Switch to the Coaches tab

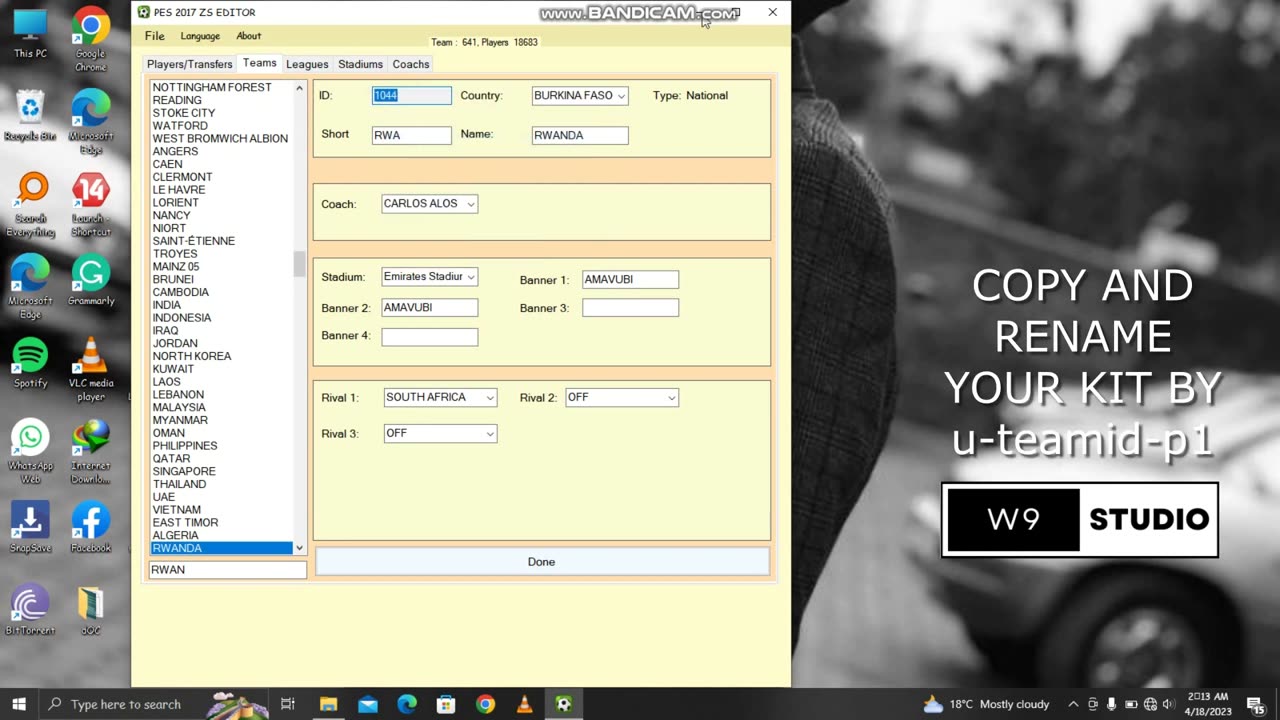click(411, 64)
